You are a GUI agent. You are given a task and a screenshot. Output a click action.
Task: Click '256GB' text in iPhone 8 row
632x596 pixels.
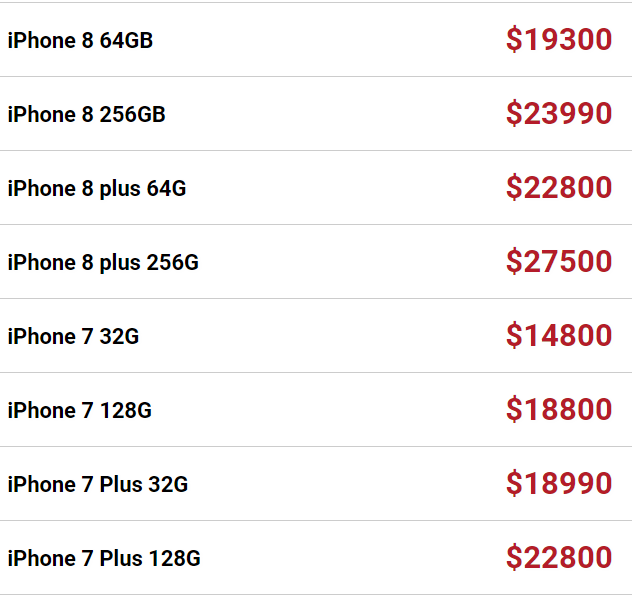point(133,114)
